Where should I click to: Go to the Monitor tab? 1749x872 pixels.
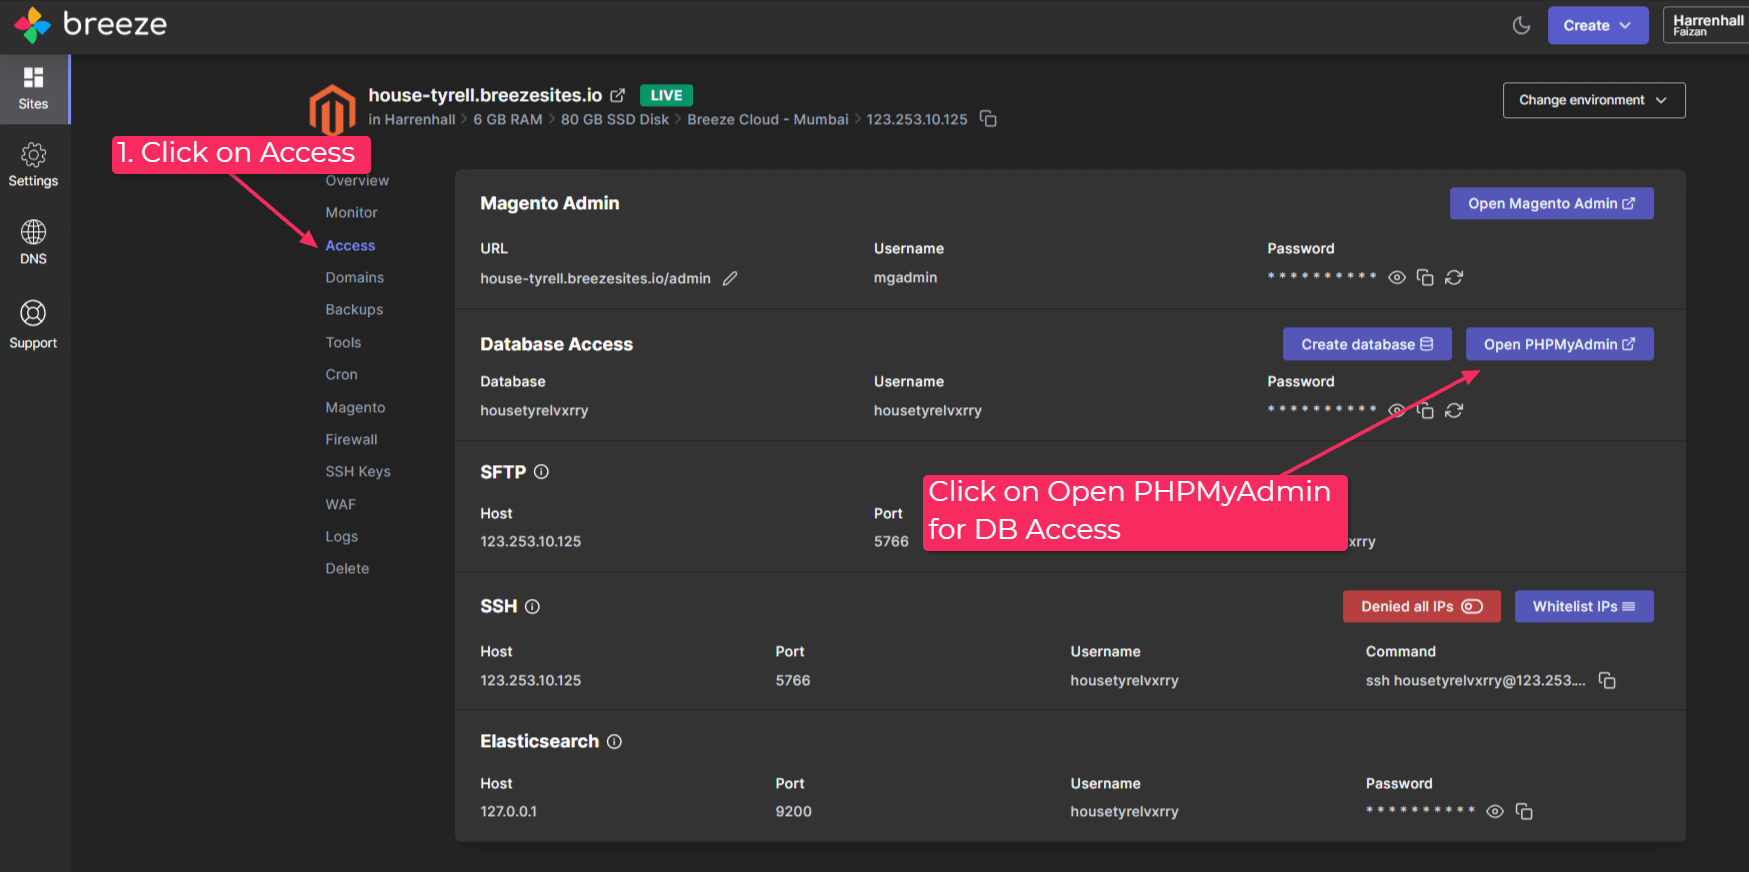tap(351, 212)
